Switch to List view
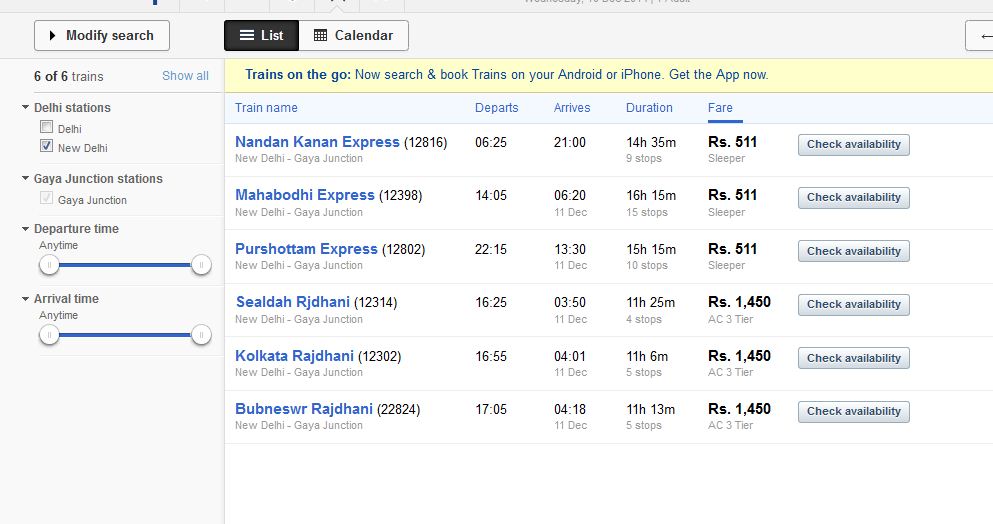 (x=261, y=36)
